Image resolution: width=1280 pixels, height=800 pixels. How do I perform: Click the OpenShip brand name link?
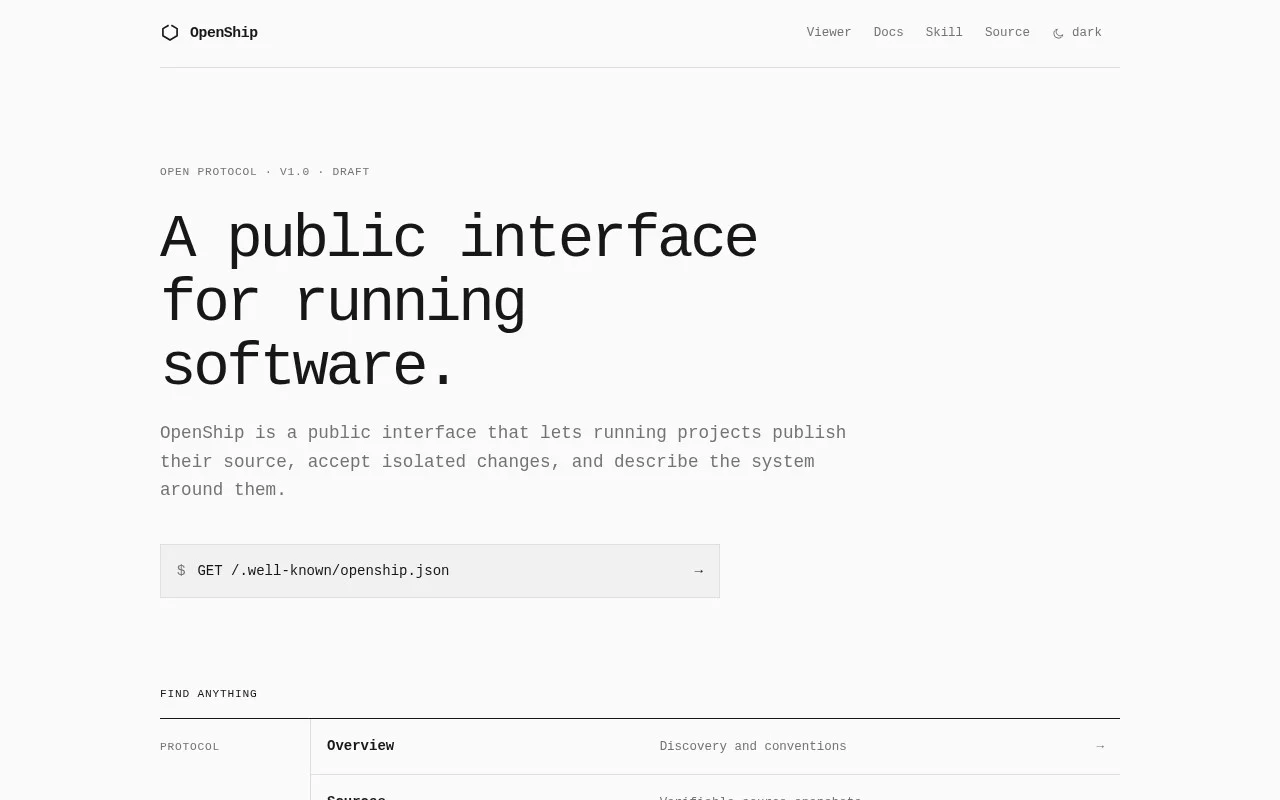coord(224,33)
